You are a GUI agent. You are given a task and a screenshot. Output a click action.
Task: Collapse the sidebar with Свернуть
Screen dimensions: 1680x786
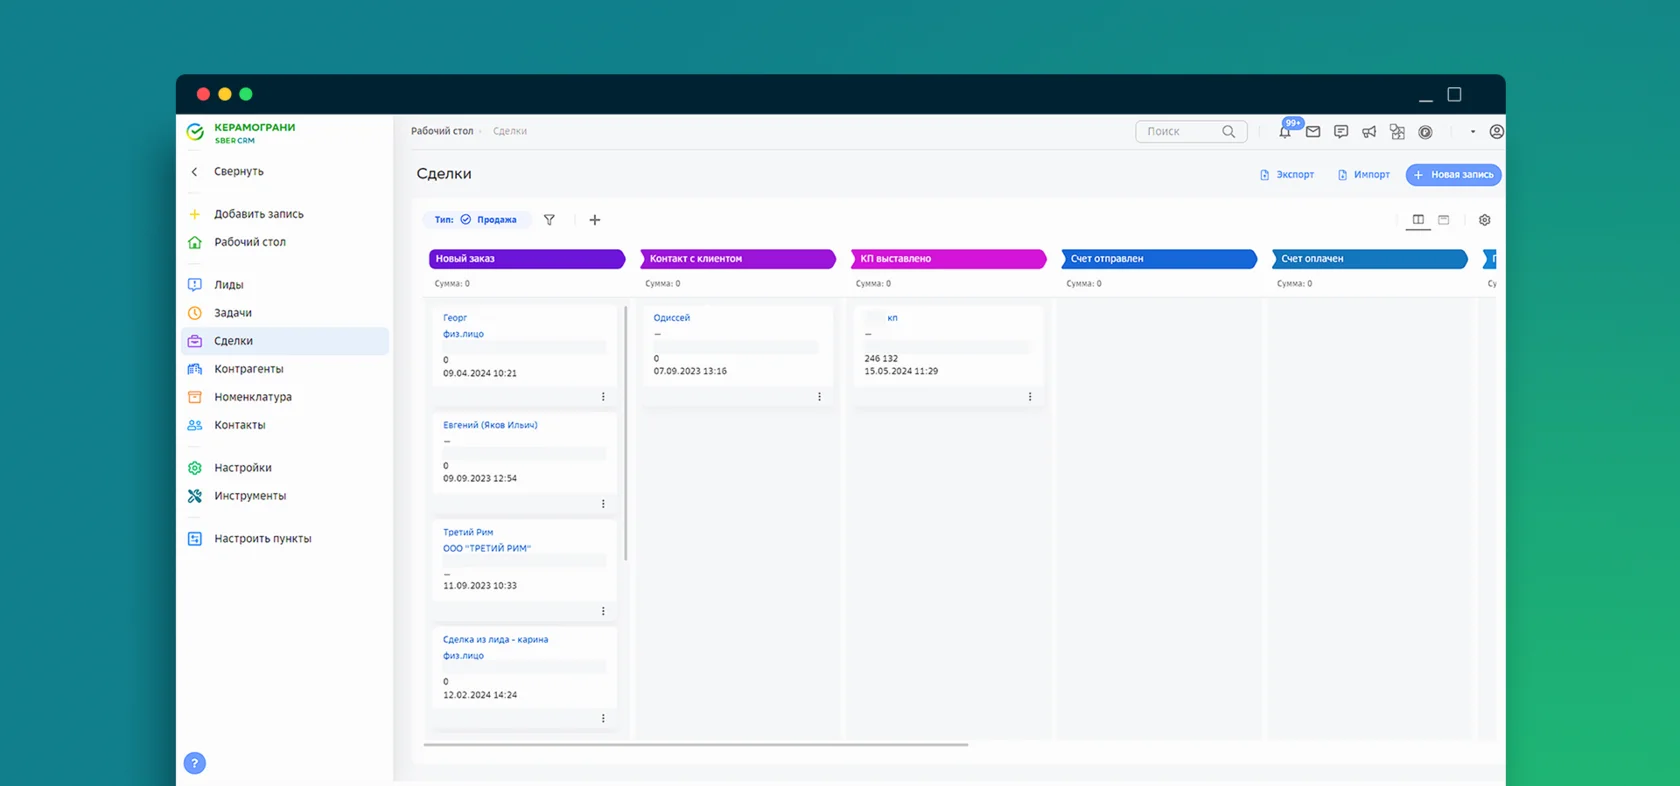point(238,172)
